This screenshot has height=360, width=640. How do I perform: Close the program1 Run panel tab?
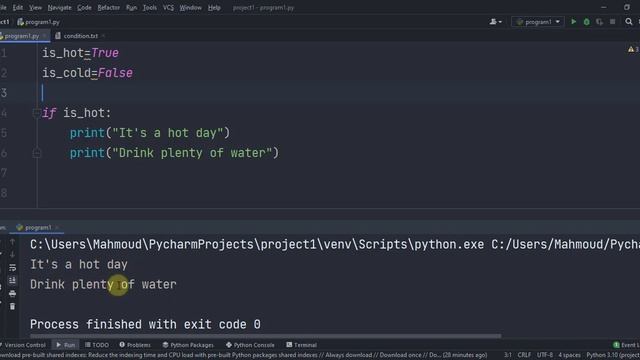[x=57, y=227]
